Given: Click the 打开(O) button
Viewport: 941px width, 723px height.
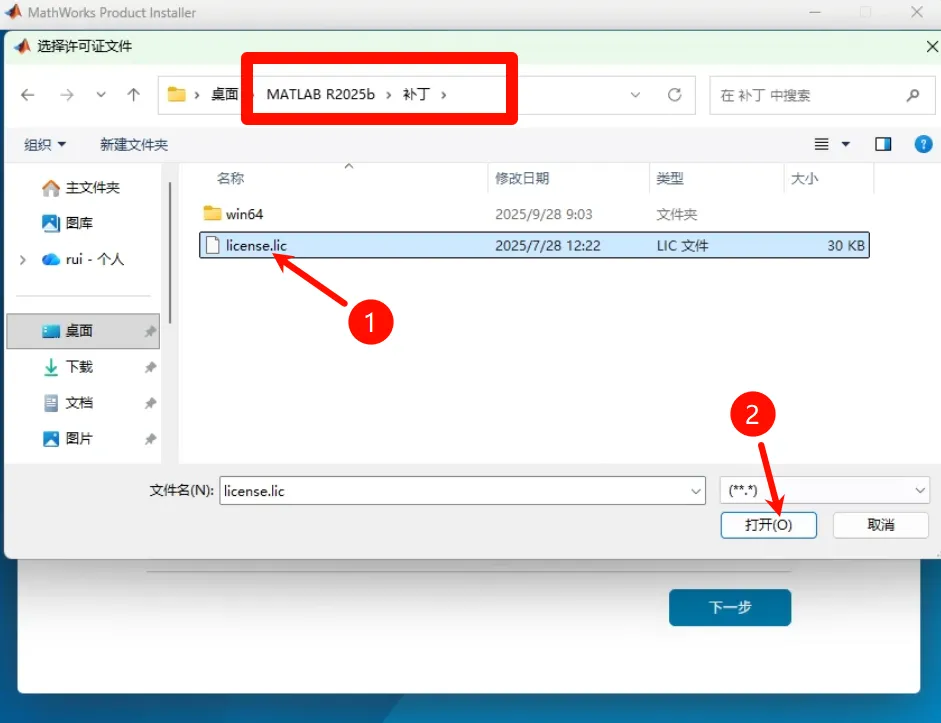Looking at the screenshot, I should pyautogui.click(x=768, y=525).
